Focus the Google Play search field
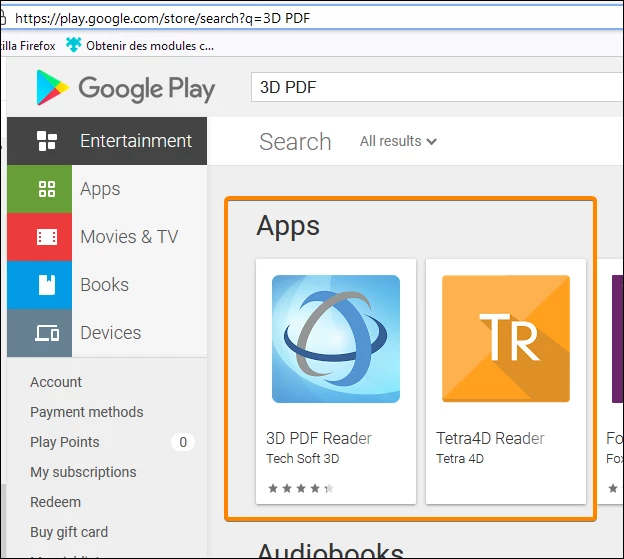The width and height of the screenshot is (624, 559). coord(437,87)
